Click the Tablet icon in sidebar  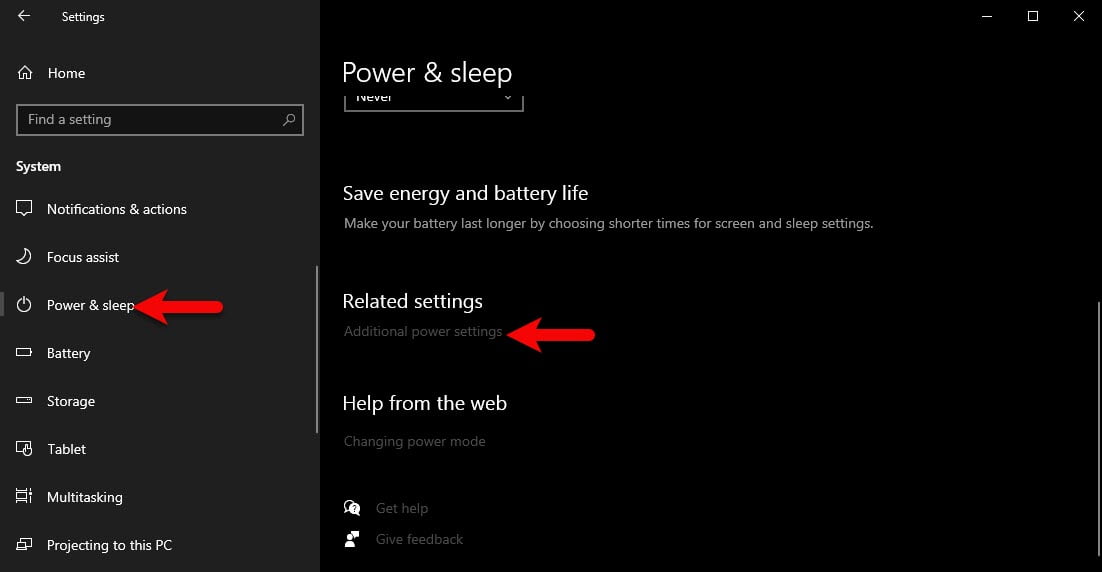point(24,448)
